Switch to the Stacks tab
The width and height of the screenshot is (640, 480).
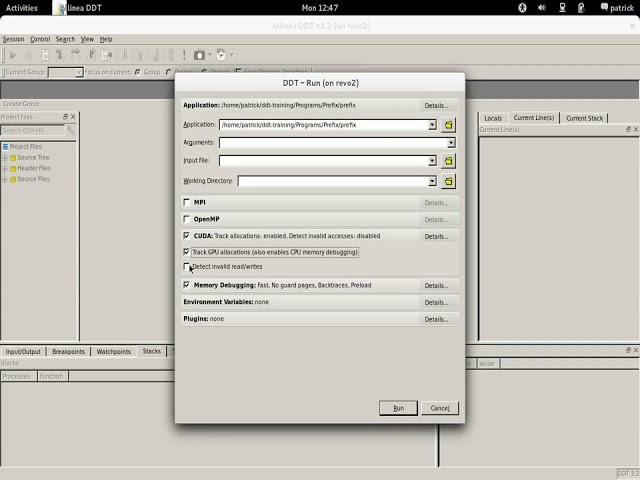(x=151, y=351)
